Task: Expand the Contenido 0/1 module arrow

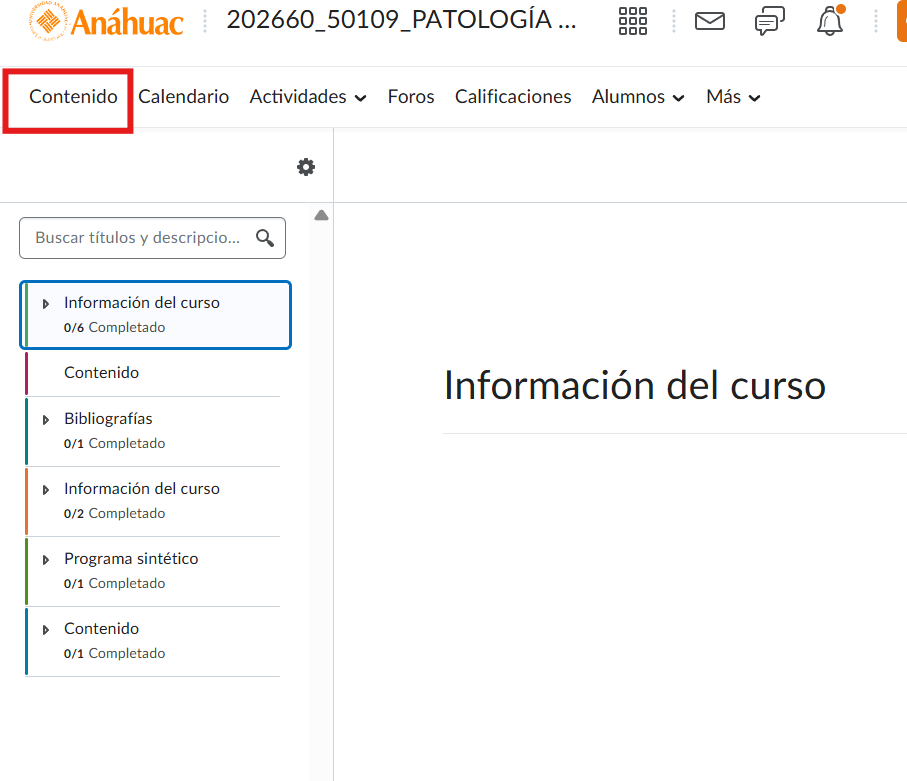Action: click(x=46, y=630)
